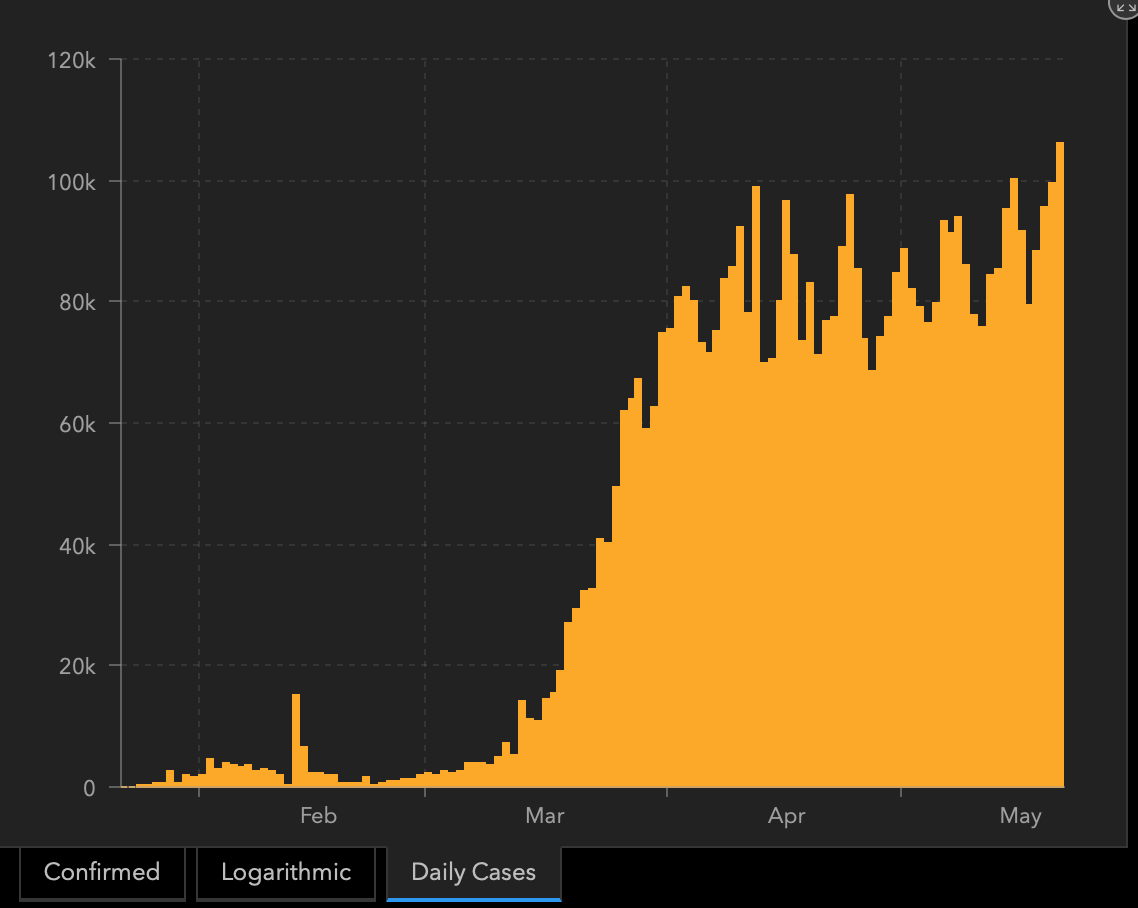Click the expand chart icon at top right
The height and width of the screenshot is (908, 1138).
point(1125,7)
